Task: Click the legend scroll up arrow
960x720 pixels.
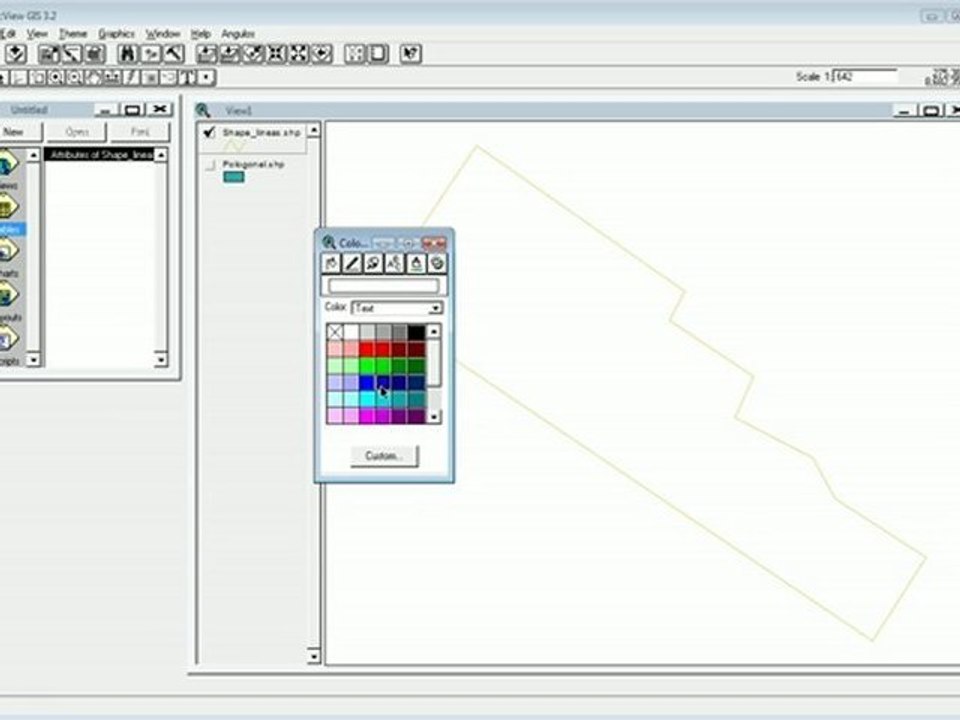Action: coord(313,130)
